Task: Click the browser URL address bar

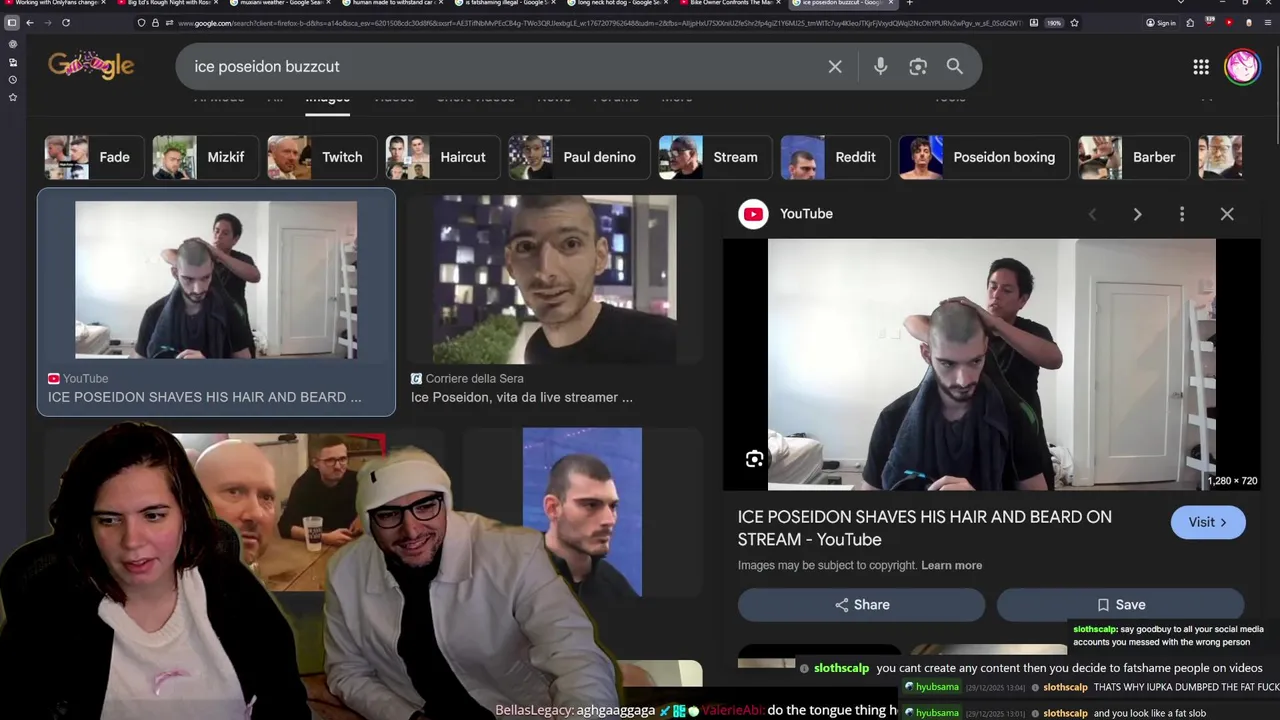Action: point(600,22)
